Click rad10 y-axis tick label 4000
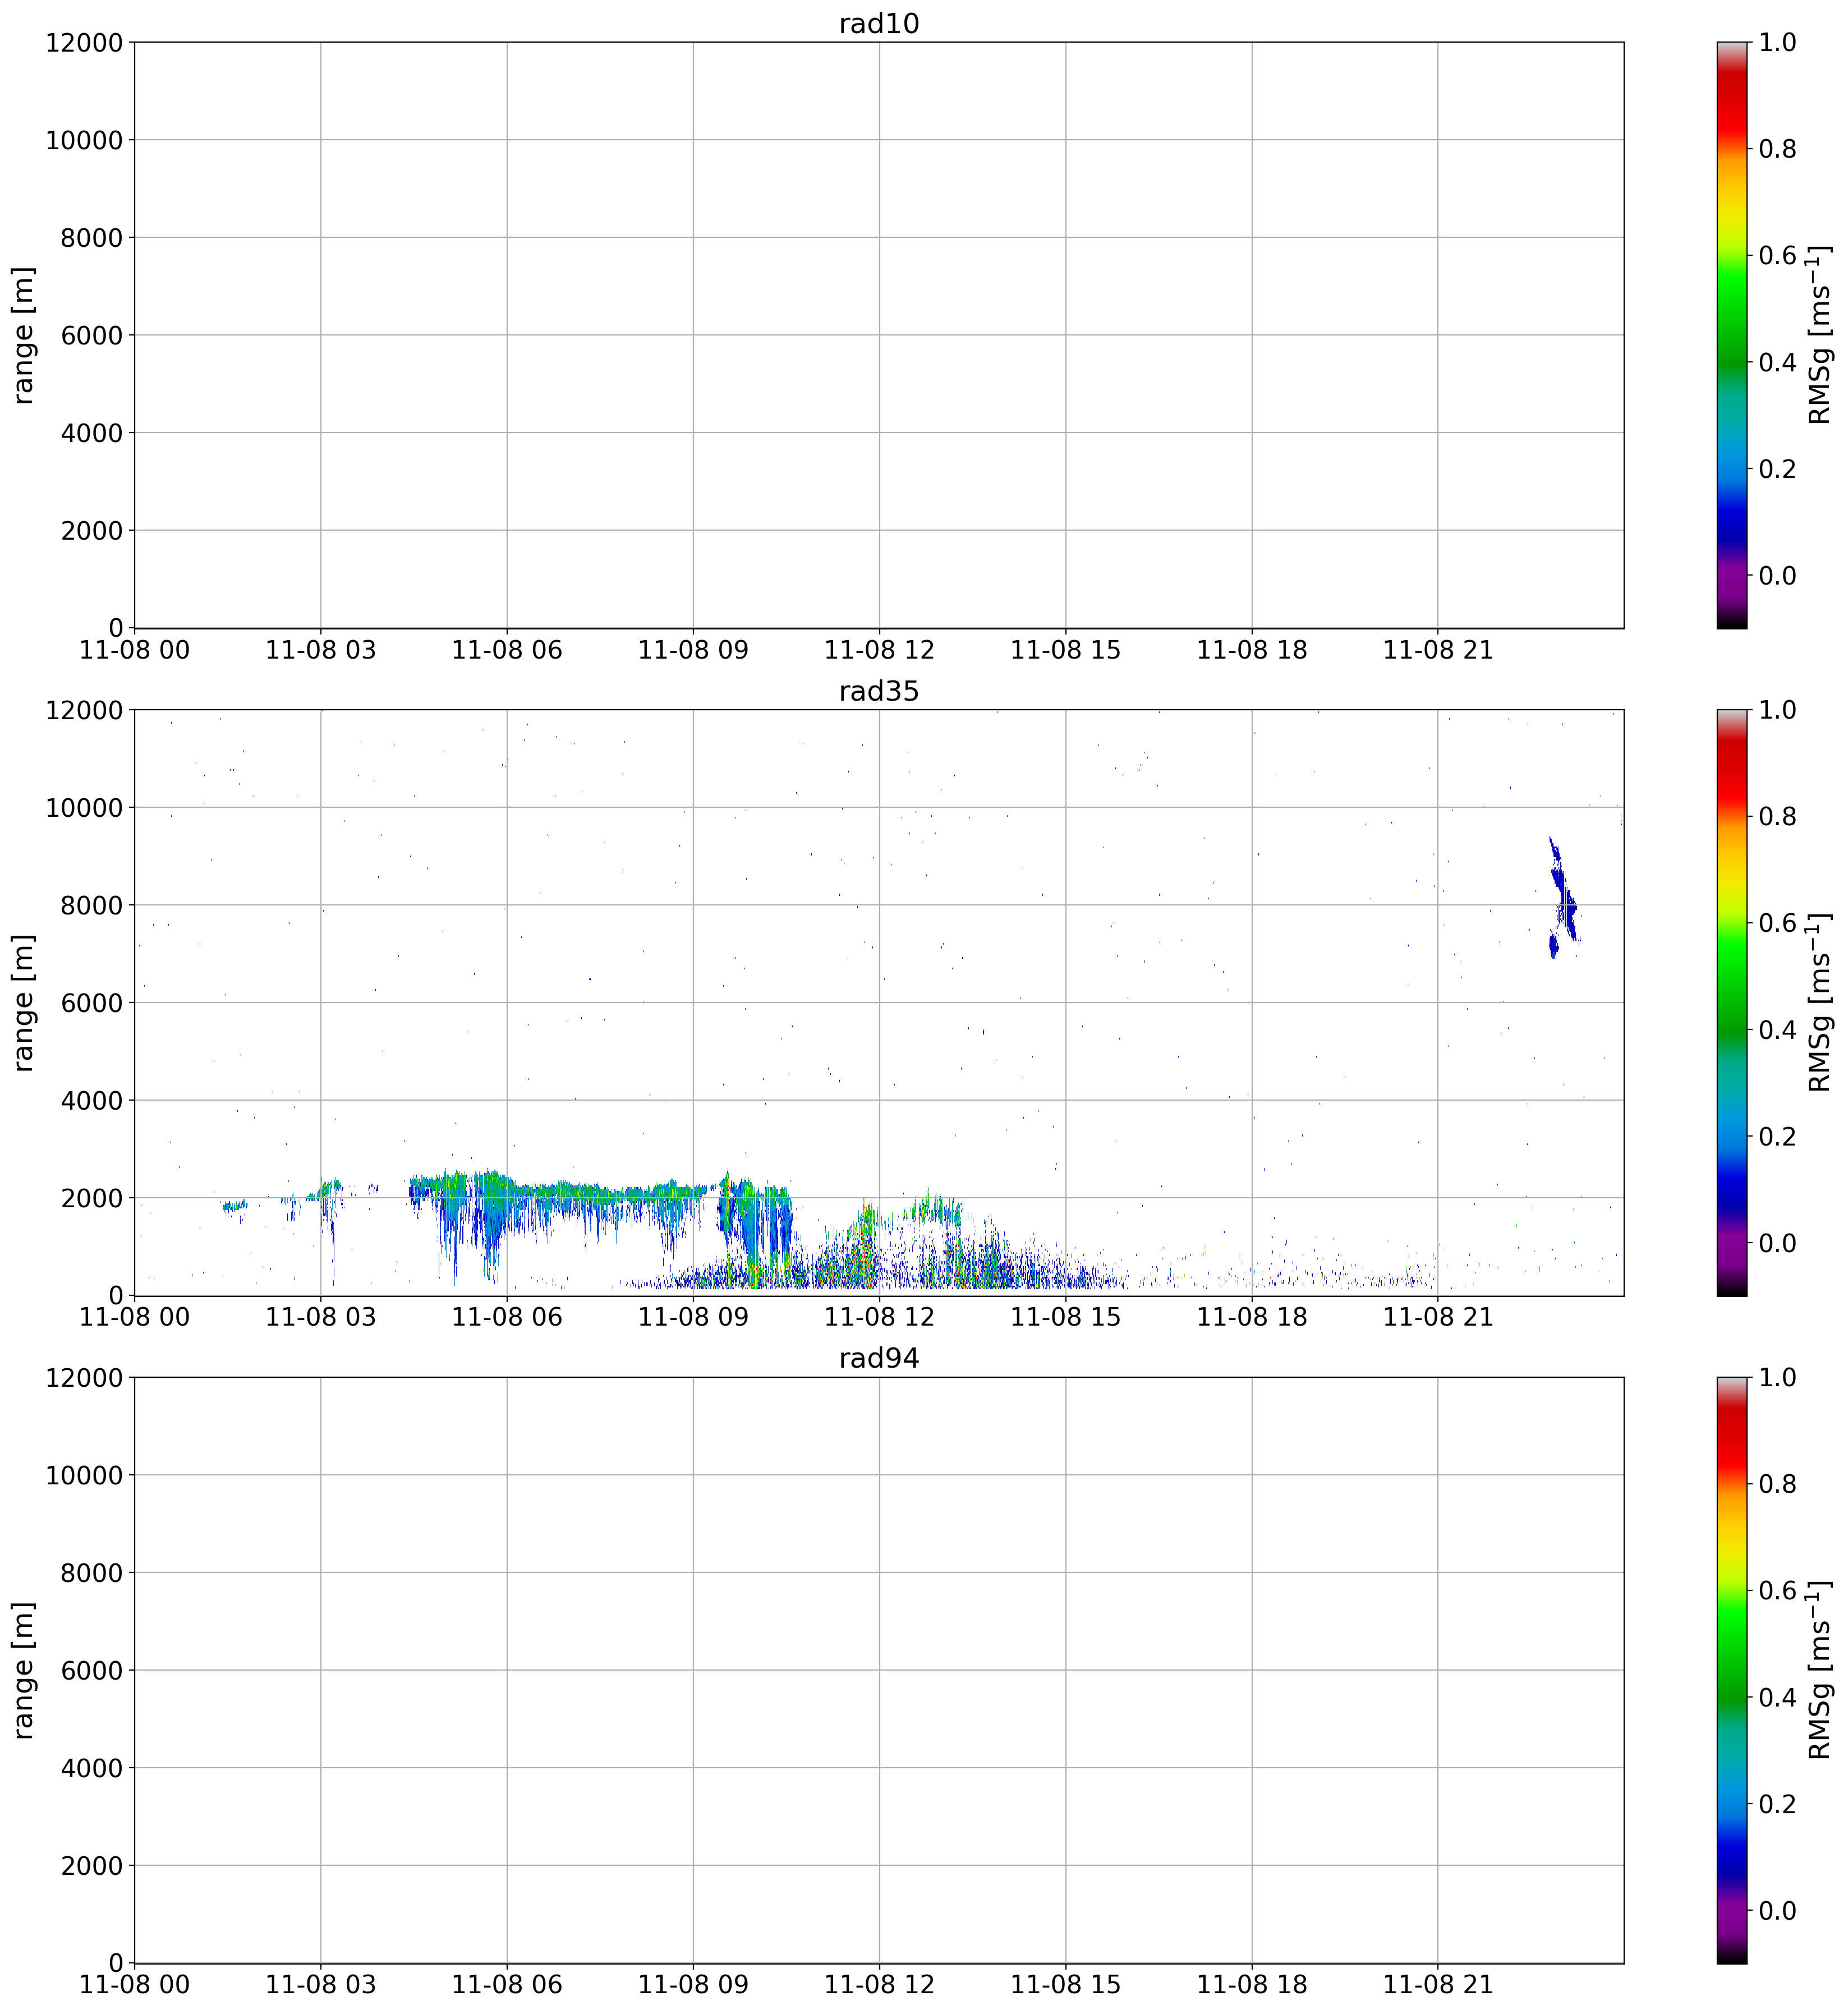This screenshot has width=1848, height=2010. pyautogui.click(x=92, y=433)
